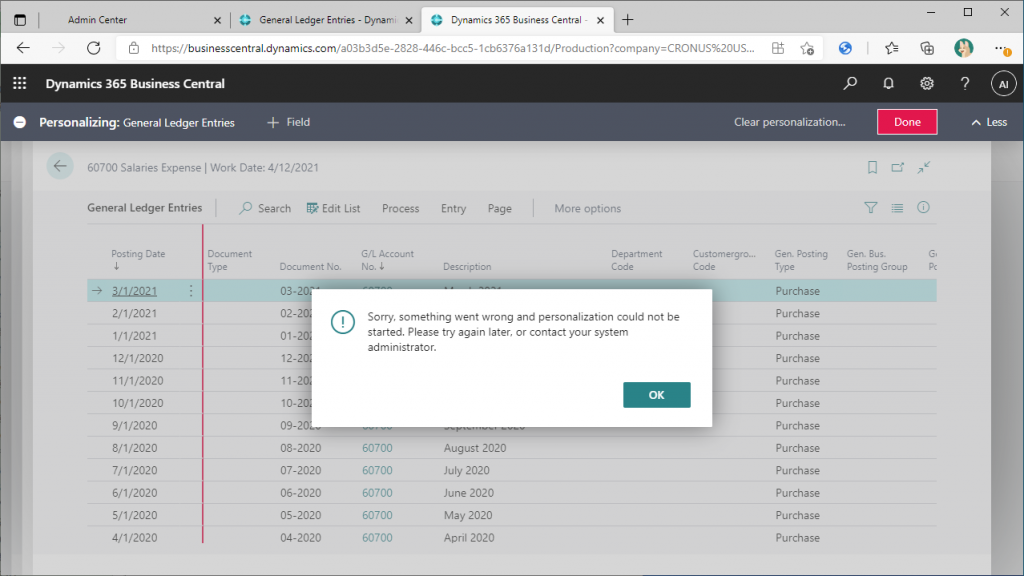Open the notifications bell
Screen dimensions: 1024x576
click(888, 84)
